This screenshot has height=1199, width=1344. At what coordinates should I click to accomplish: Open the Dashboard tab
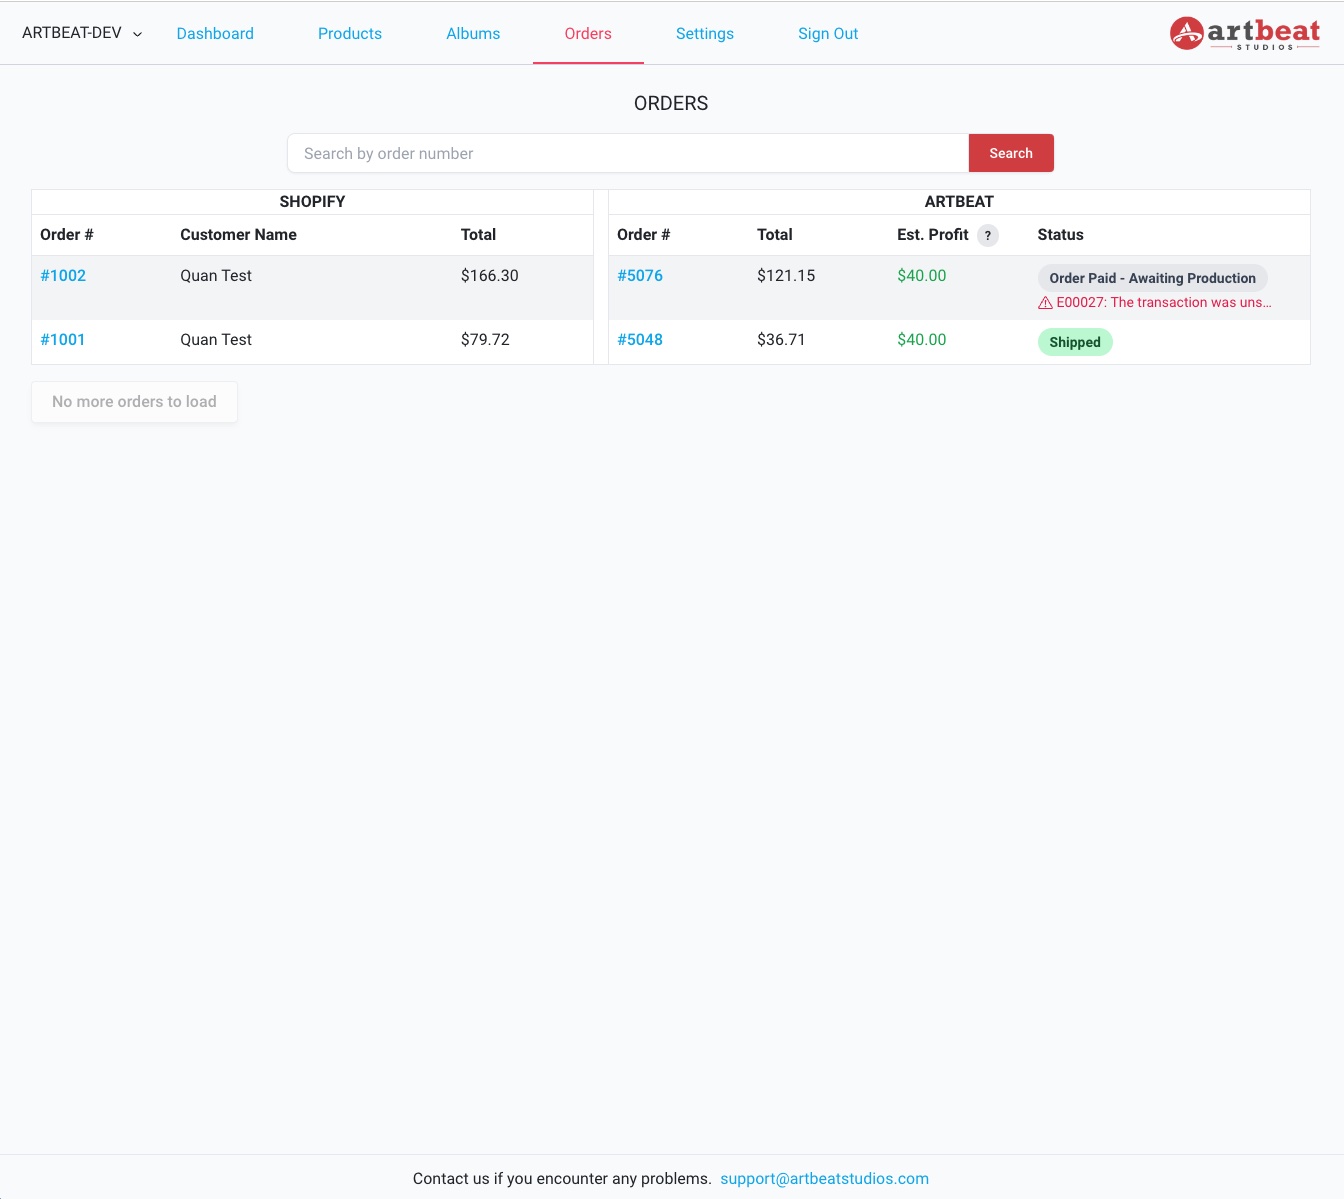215,33
